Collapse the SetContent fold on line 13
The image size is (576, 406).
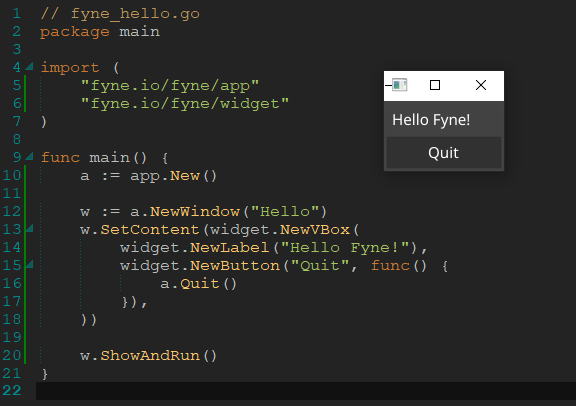(29, 229)
